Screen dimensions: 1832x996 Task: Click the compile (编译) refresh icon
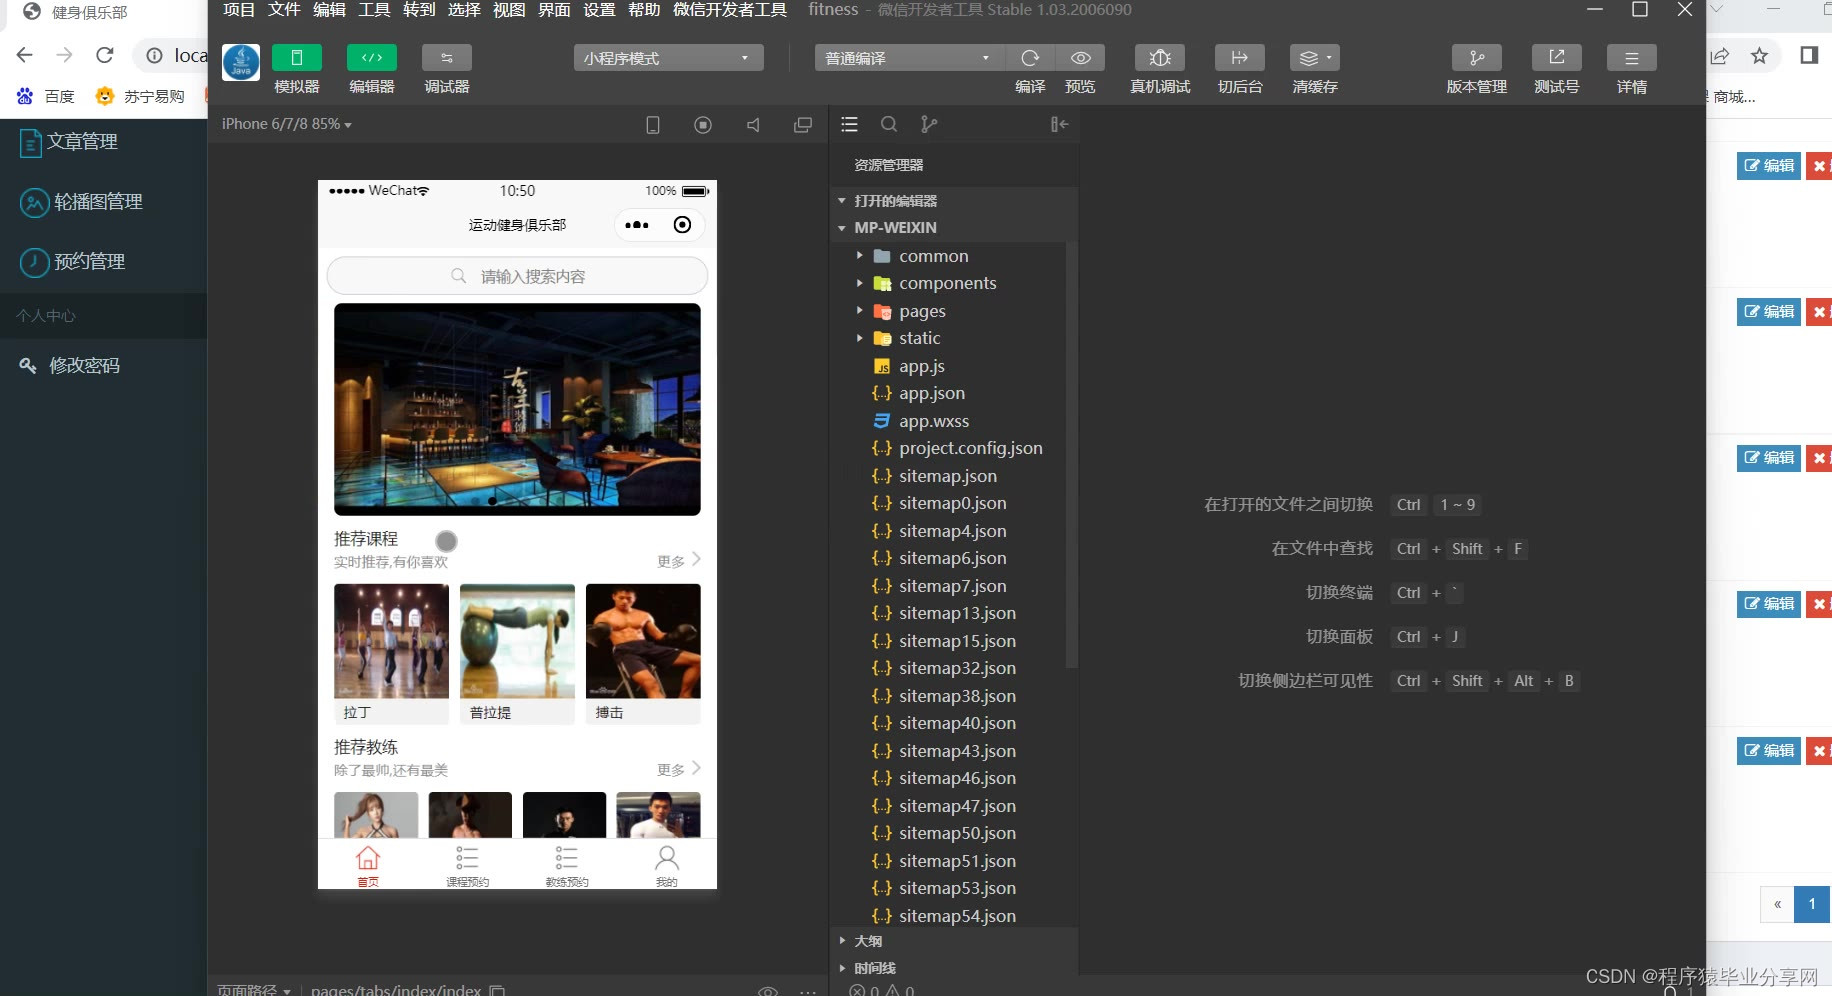click(1030, 58)
